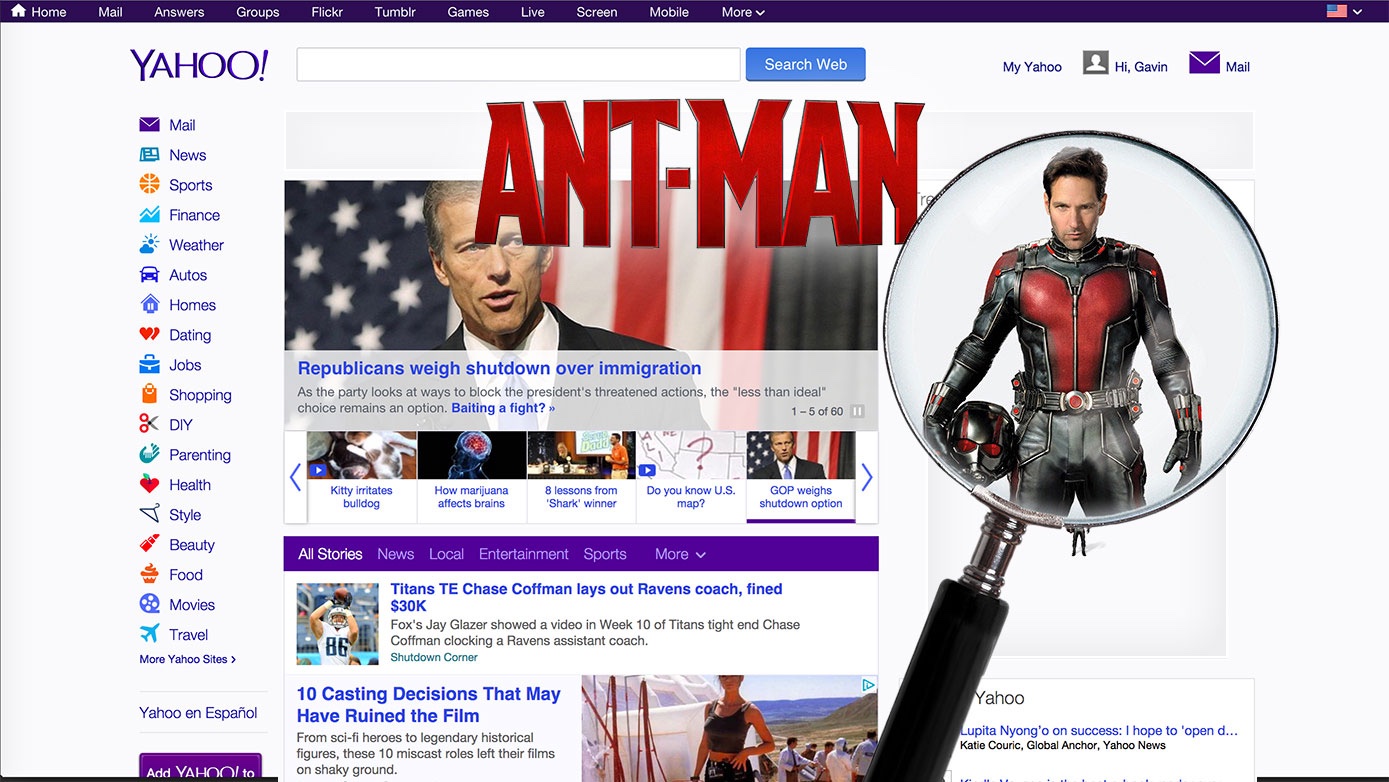Switch to the News stories tab
Image resolution: width=1389 pixels, height=782 pixels.
(x=396, y=554)
